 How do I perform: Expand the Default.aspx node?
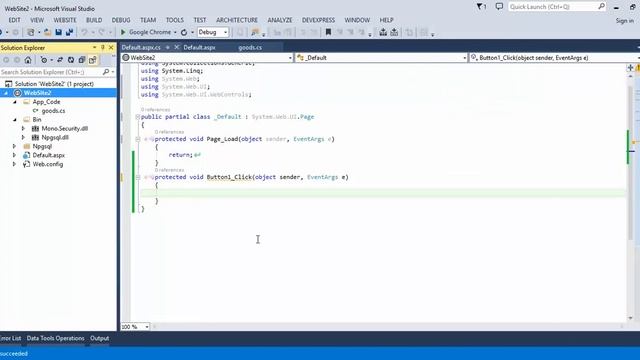[x=15, y=155]
